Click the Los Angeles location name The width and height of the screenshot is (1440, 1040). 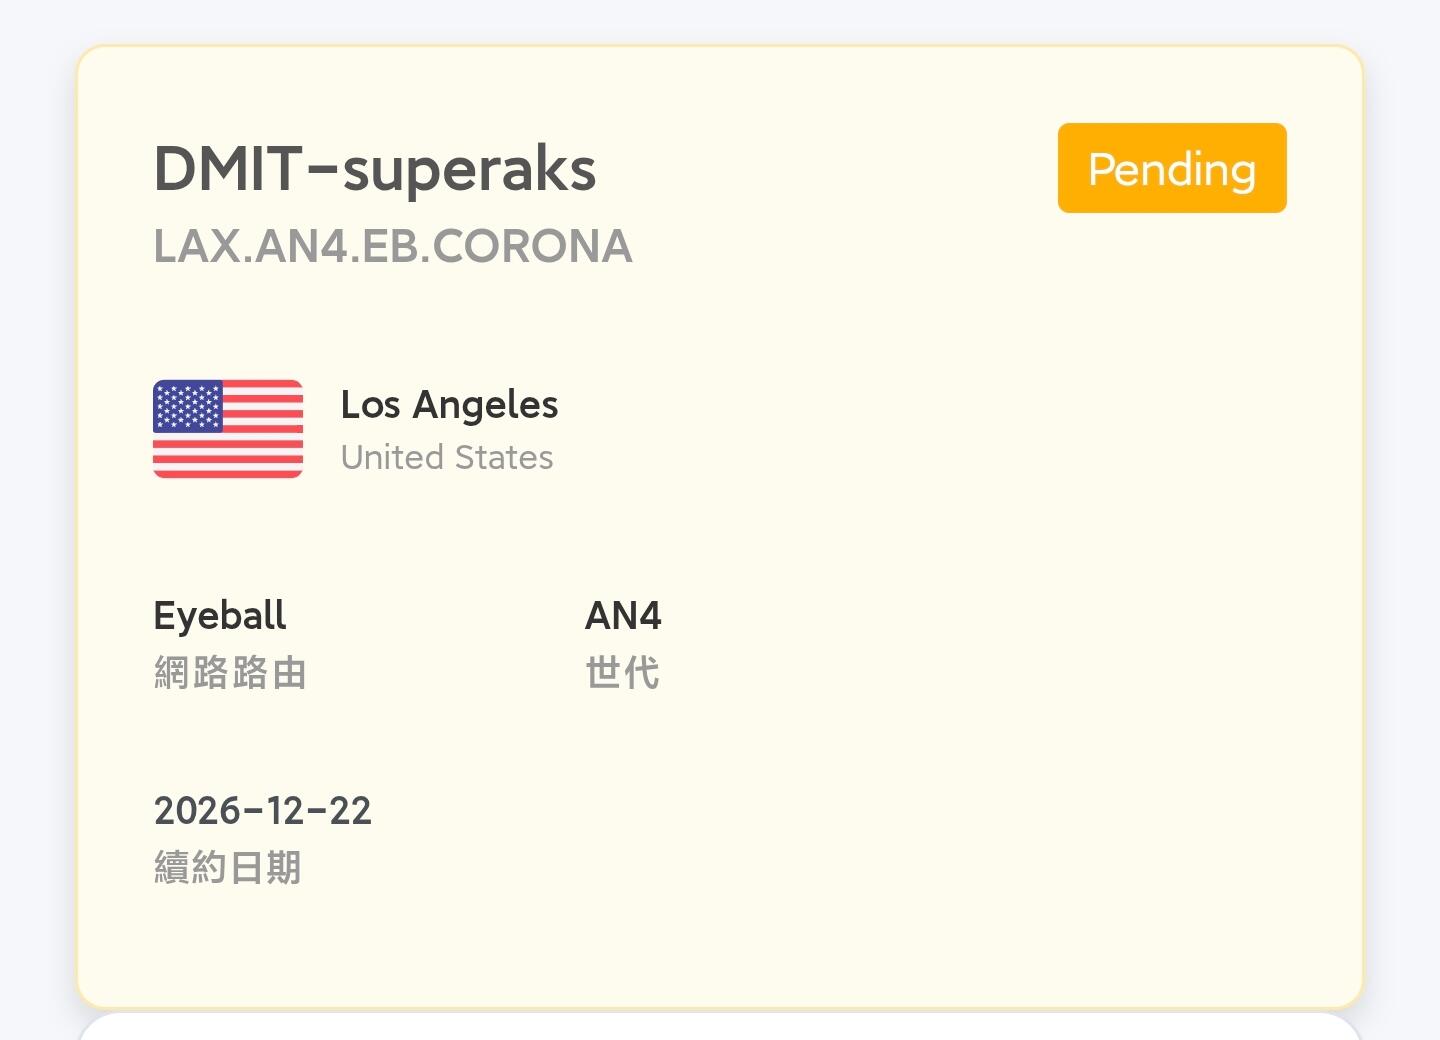tap(449, 405)
